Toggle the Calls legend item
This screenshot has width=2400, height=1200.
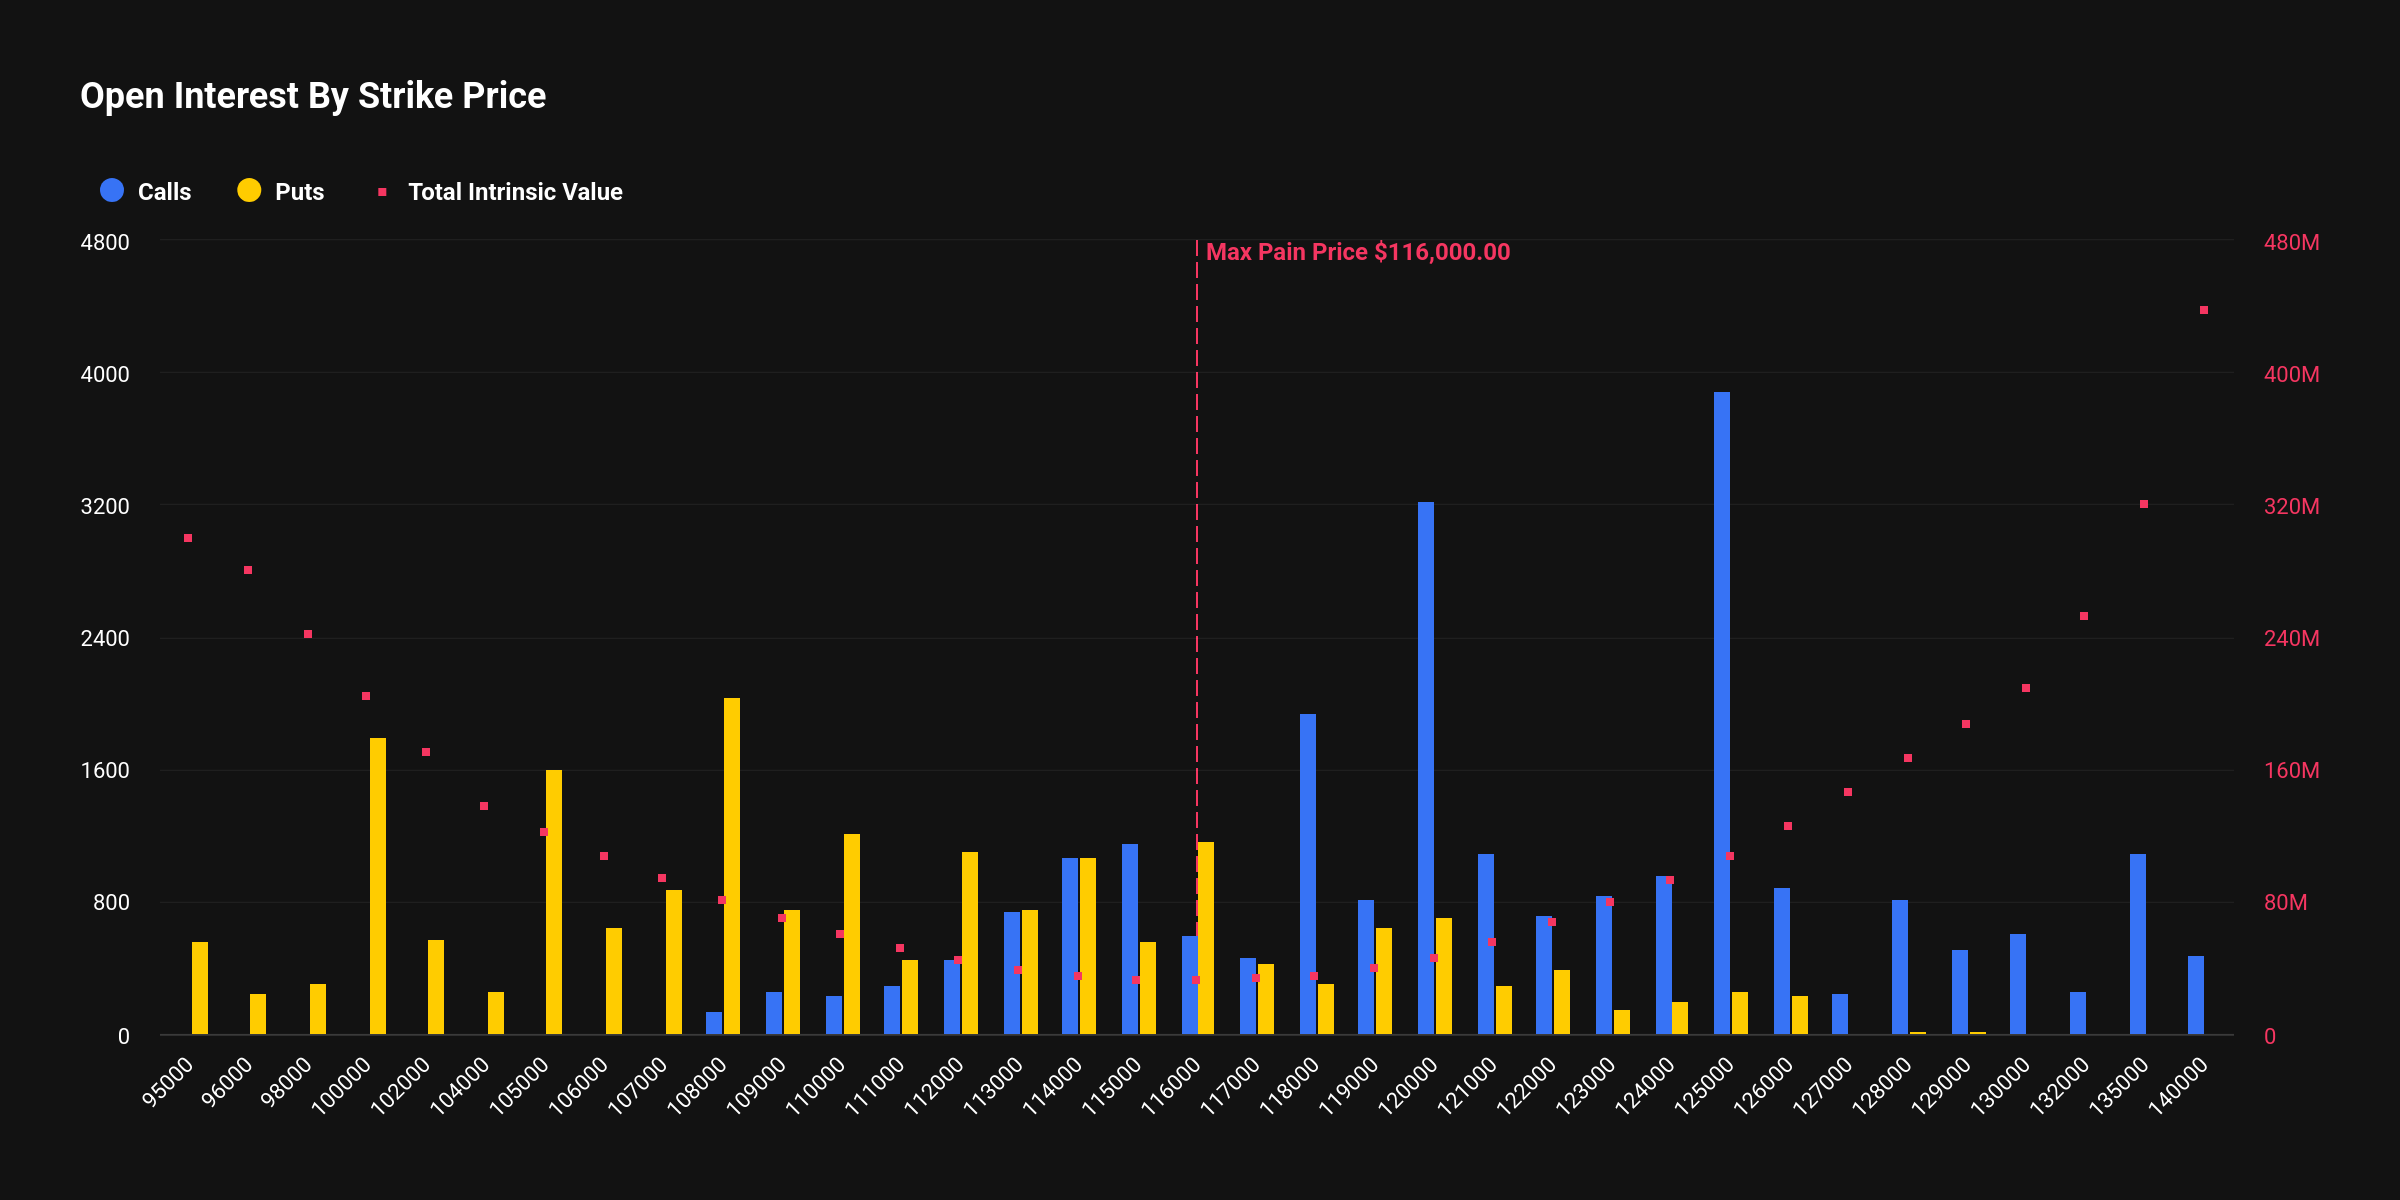point(163,192)
